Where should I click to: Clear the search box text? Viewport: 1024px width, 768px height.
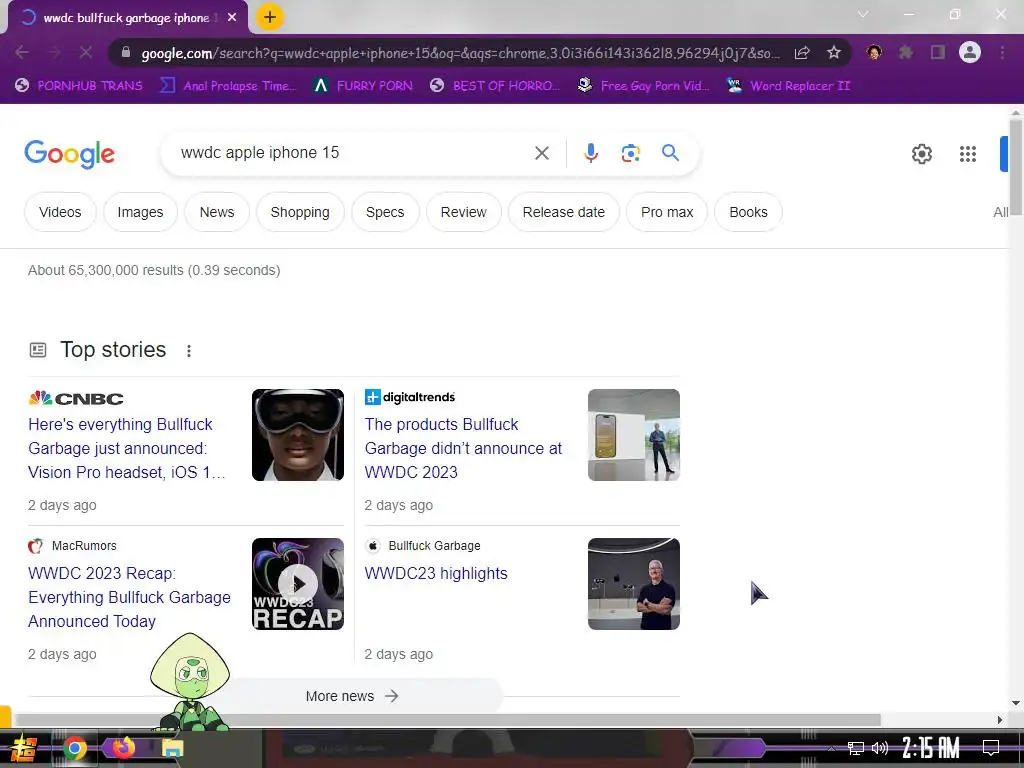(x=541, y=153)
